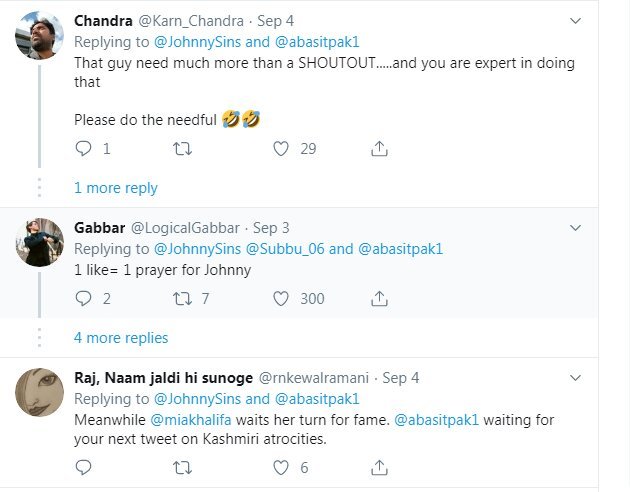Like Gabbar's tweet with 300 likes
The image size is (630, 492).
pos(281,298)
